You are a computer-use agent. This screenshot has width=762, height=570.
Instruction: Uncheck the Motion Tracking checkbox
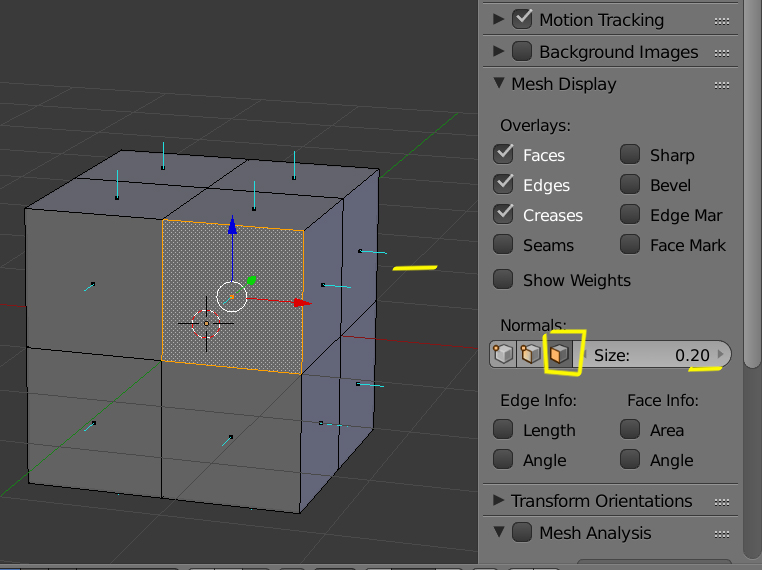click(x=522, y=19)
